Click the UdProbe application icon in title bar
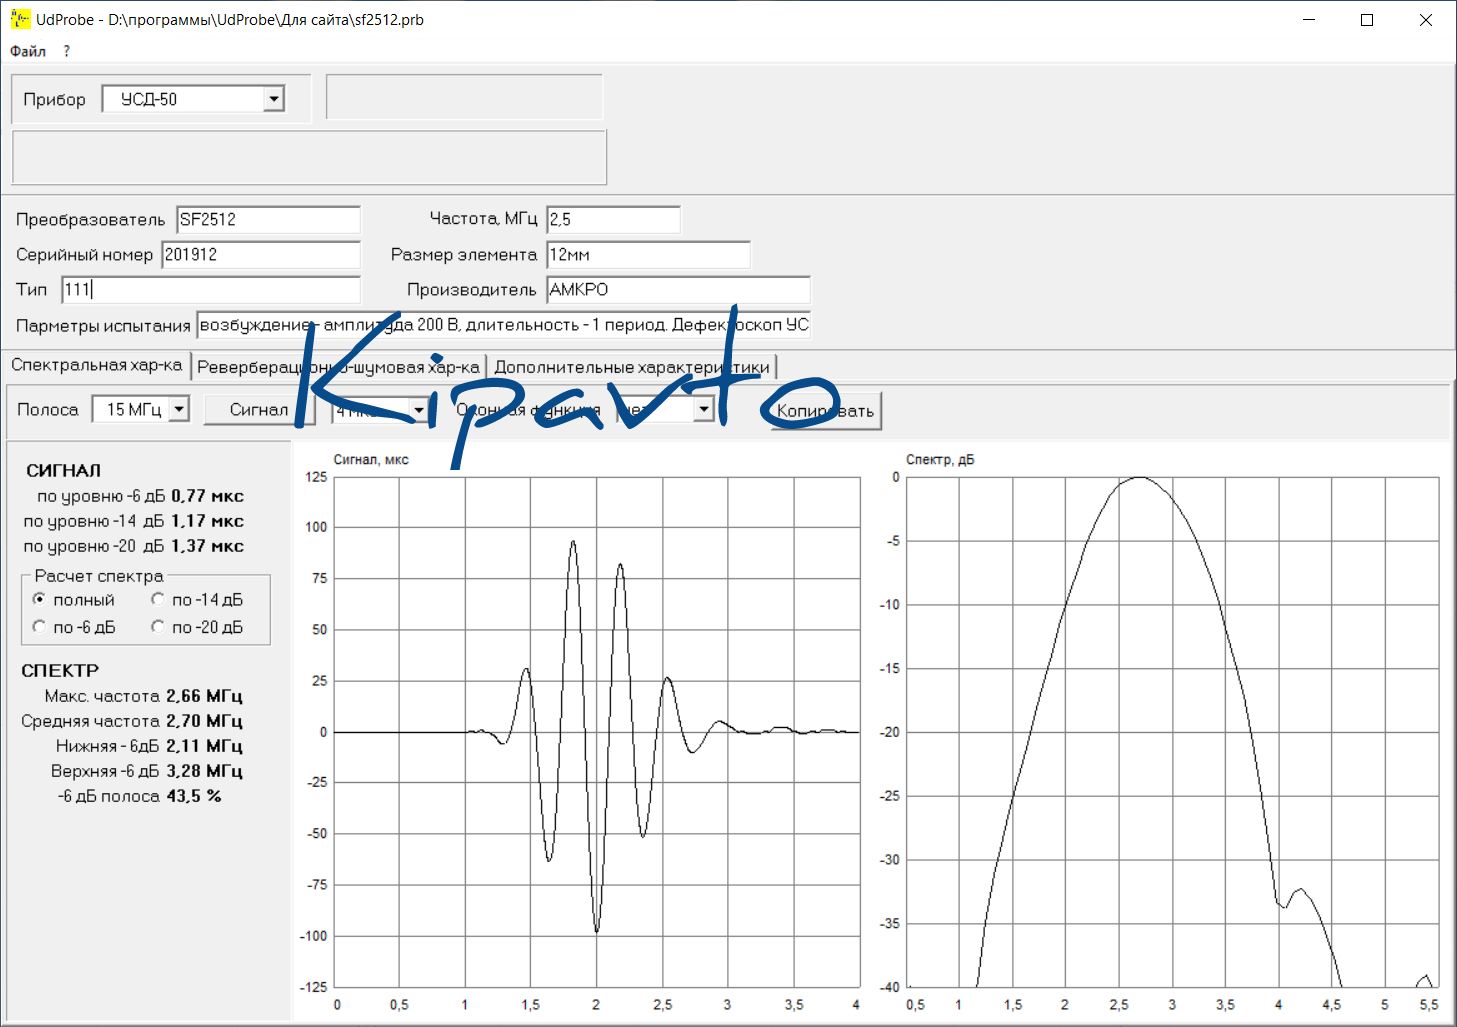1457x1027 pixels. (20, 19)
